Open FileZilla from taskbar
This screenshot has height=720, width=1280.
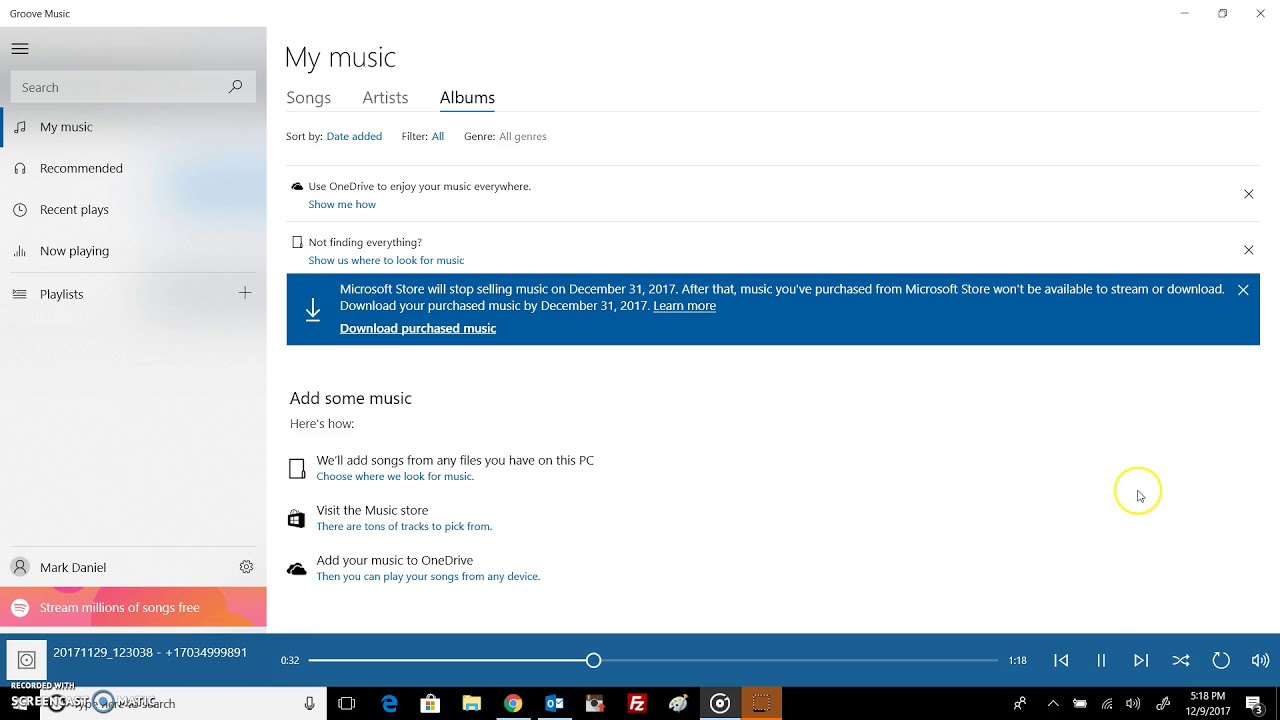click(x=637, y=704)
